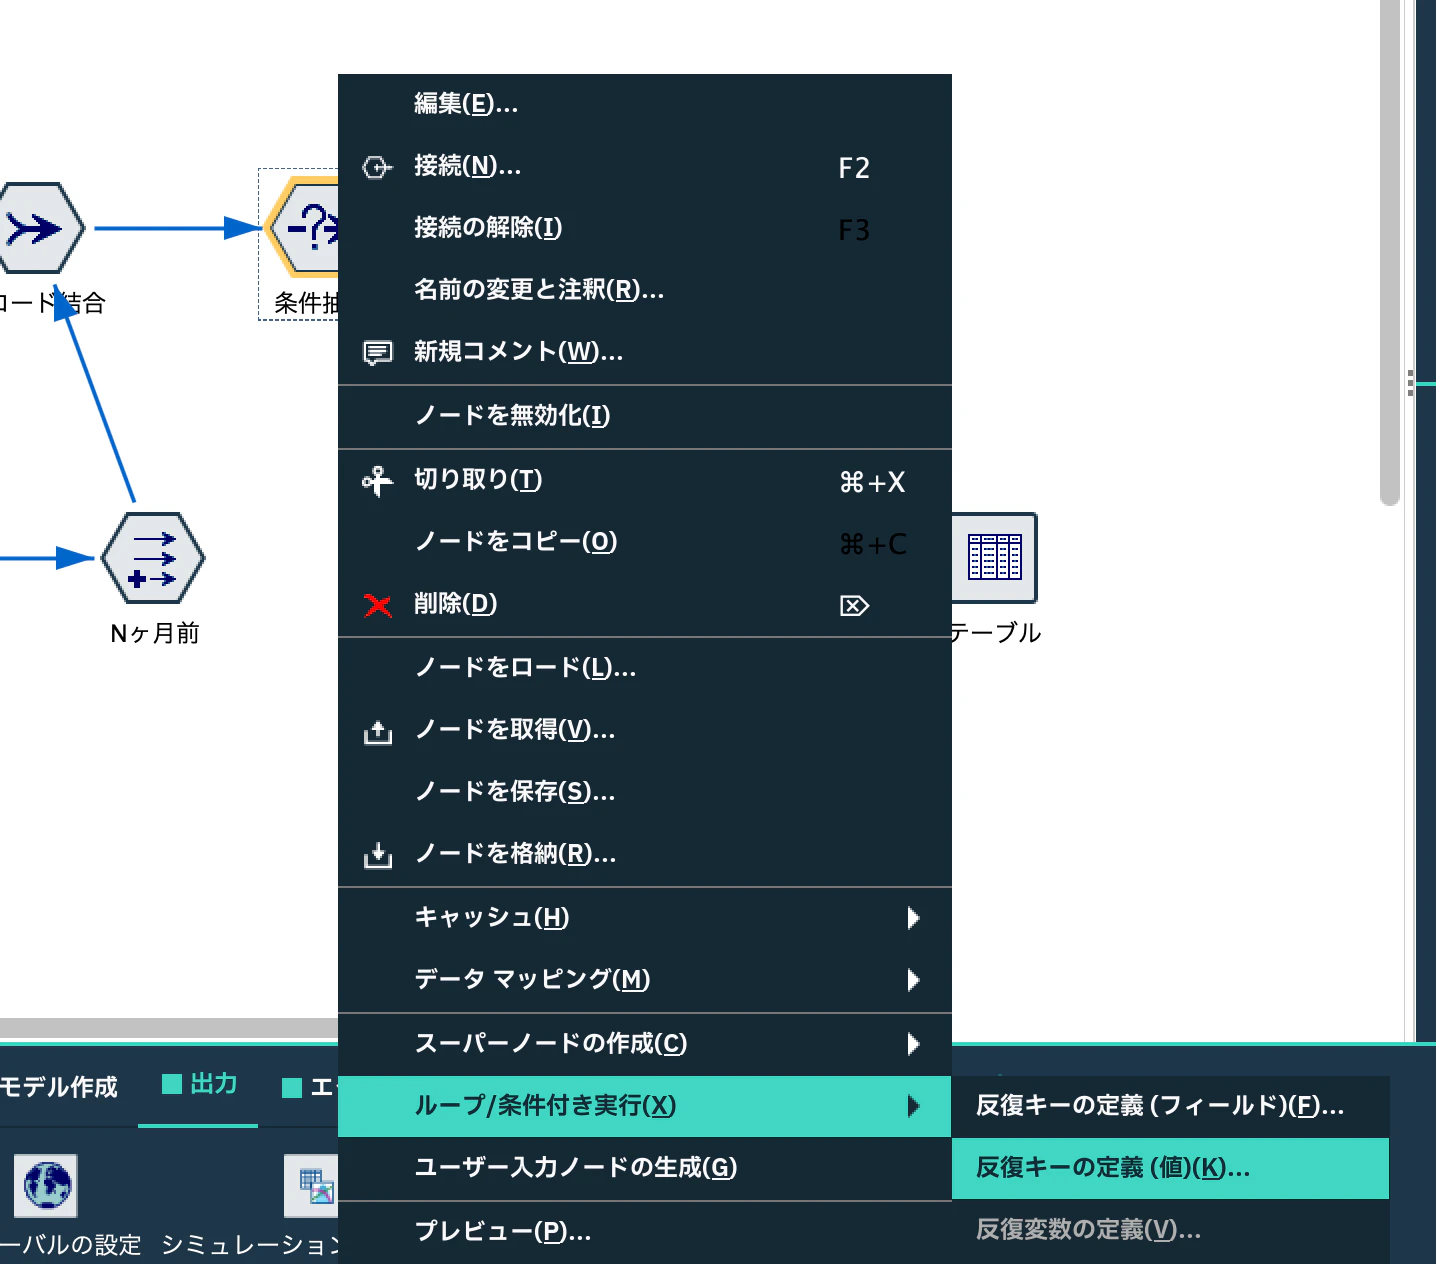
Task: Click the comment bubble icon beside 新規コメント
Action: point(377,352)
